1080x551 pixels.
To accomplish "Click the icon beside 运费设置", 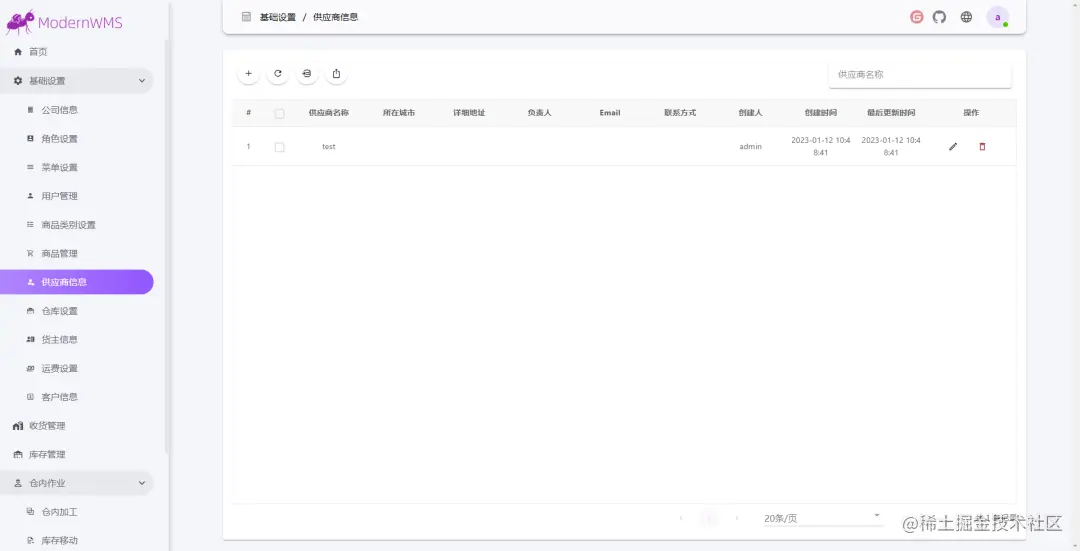I will point(30,368).
